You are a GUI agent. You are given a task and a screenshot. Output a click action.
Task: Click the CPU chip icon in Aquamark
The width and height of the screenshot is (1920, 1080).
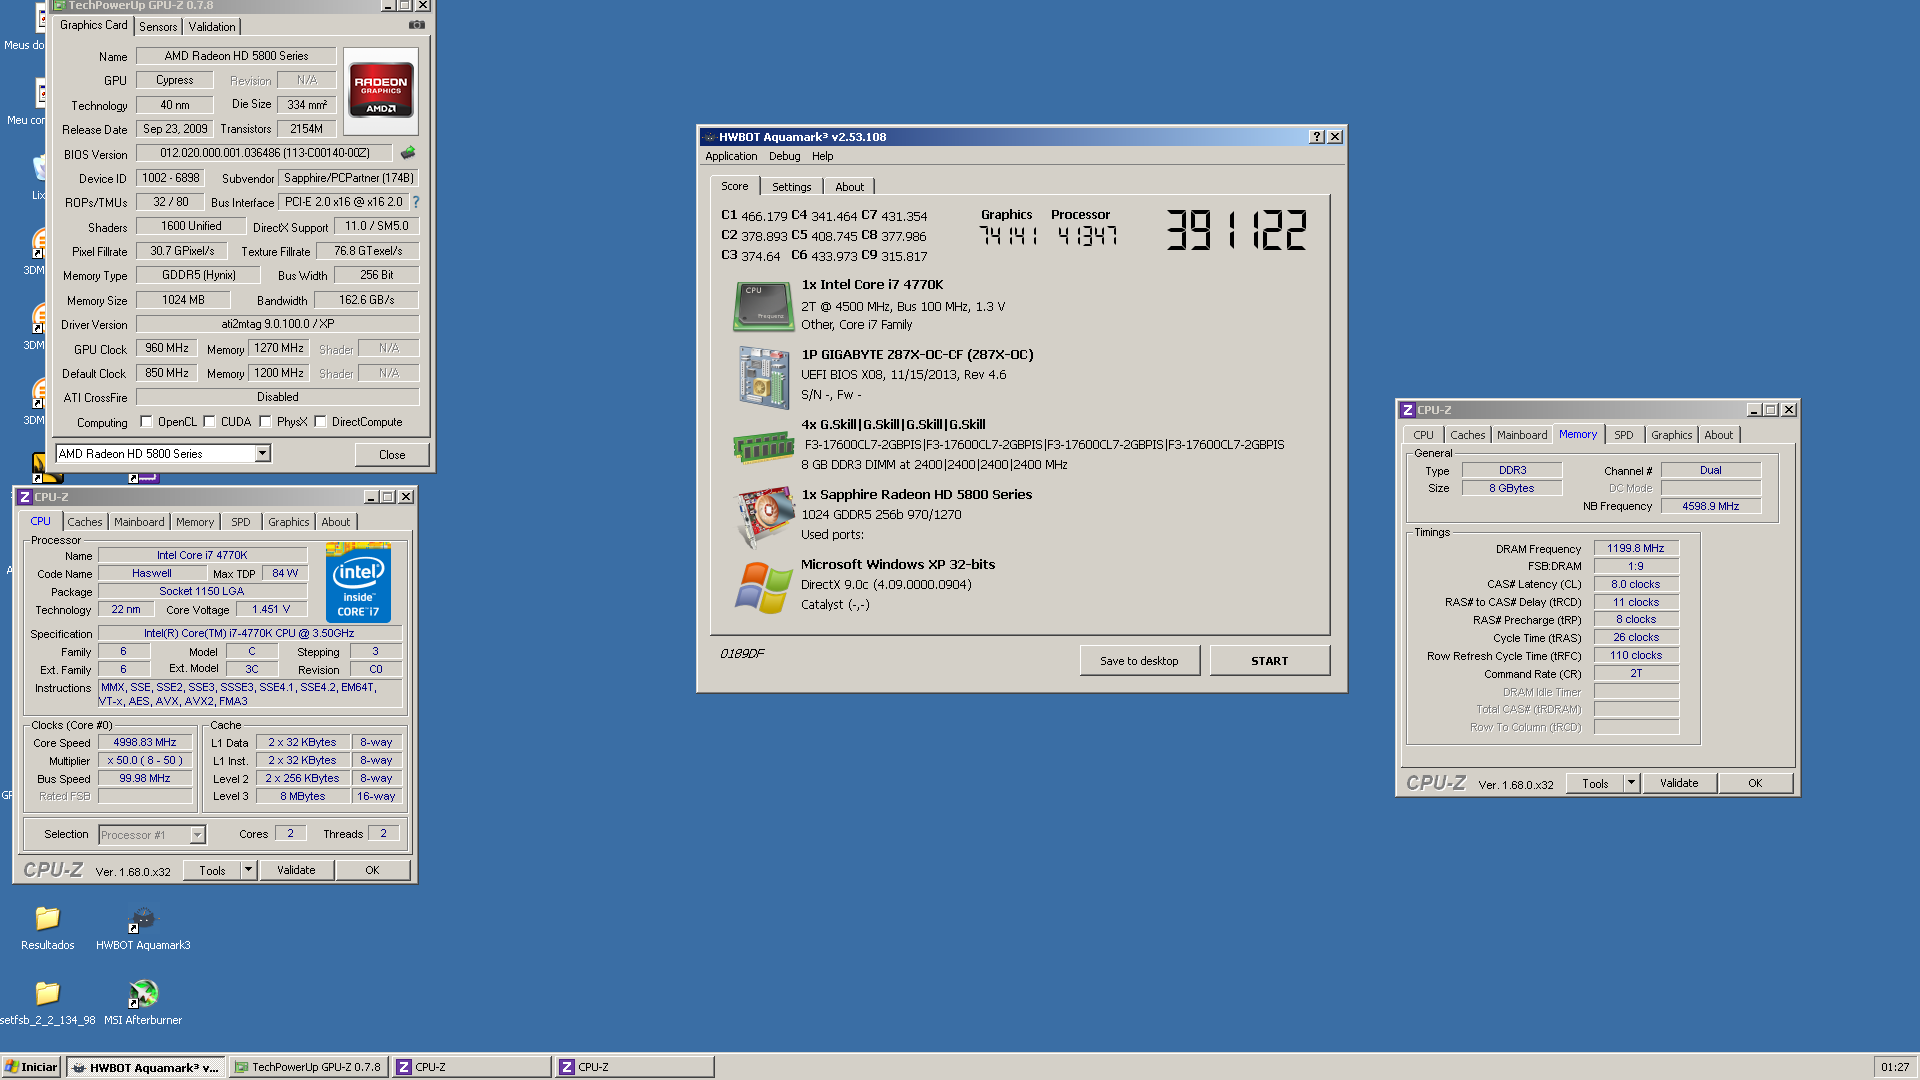pos(763,305)
